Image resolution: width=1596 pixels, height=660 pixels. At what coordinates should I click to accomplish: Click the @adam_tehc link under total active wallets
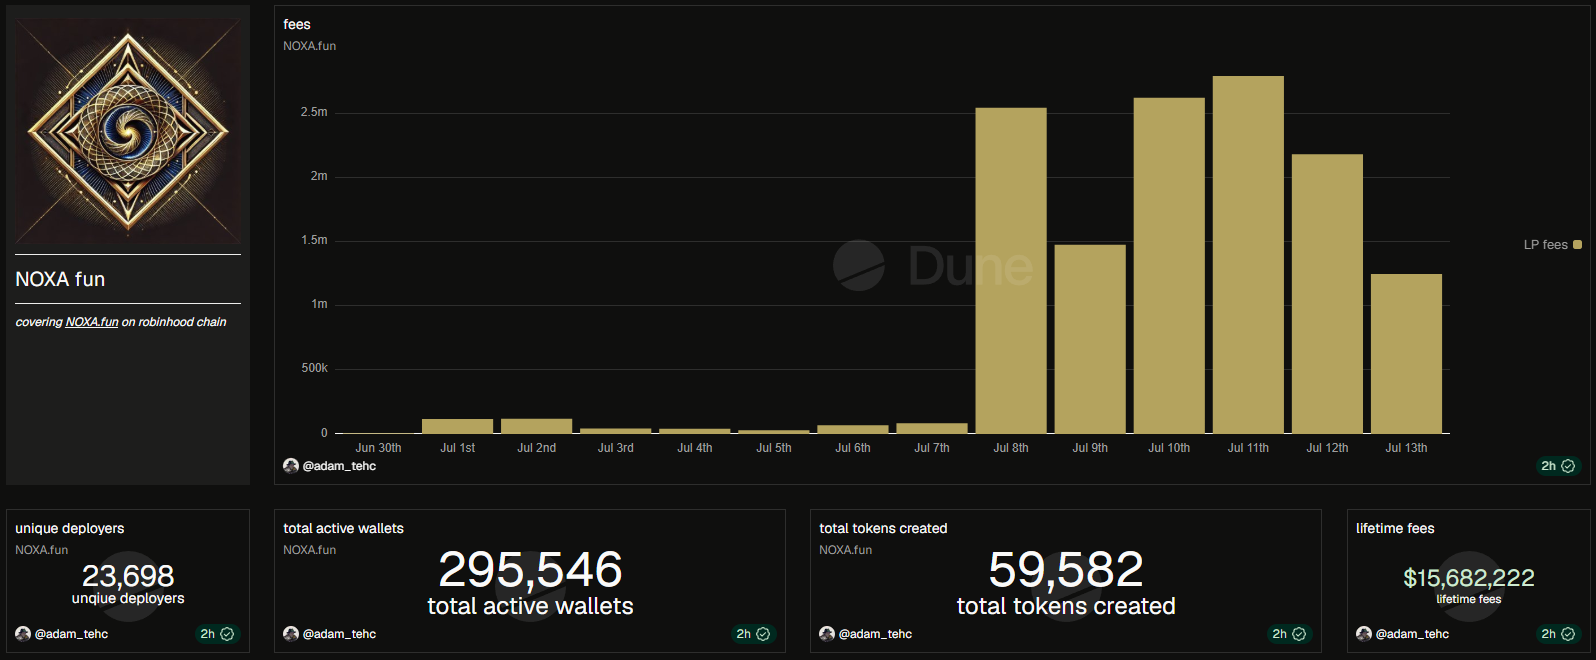pyautogui.click(x=339, y=634)
